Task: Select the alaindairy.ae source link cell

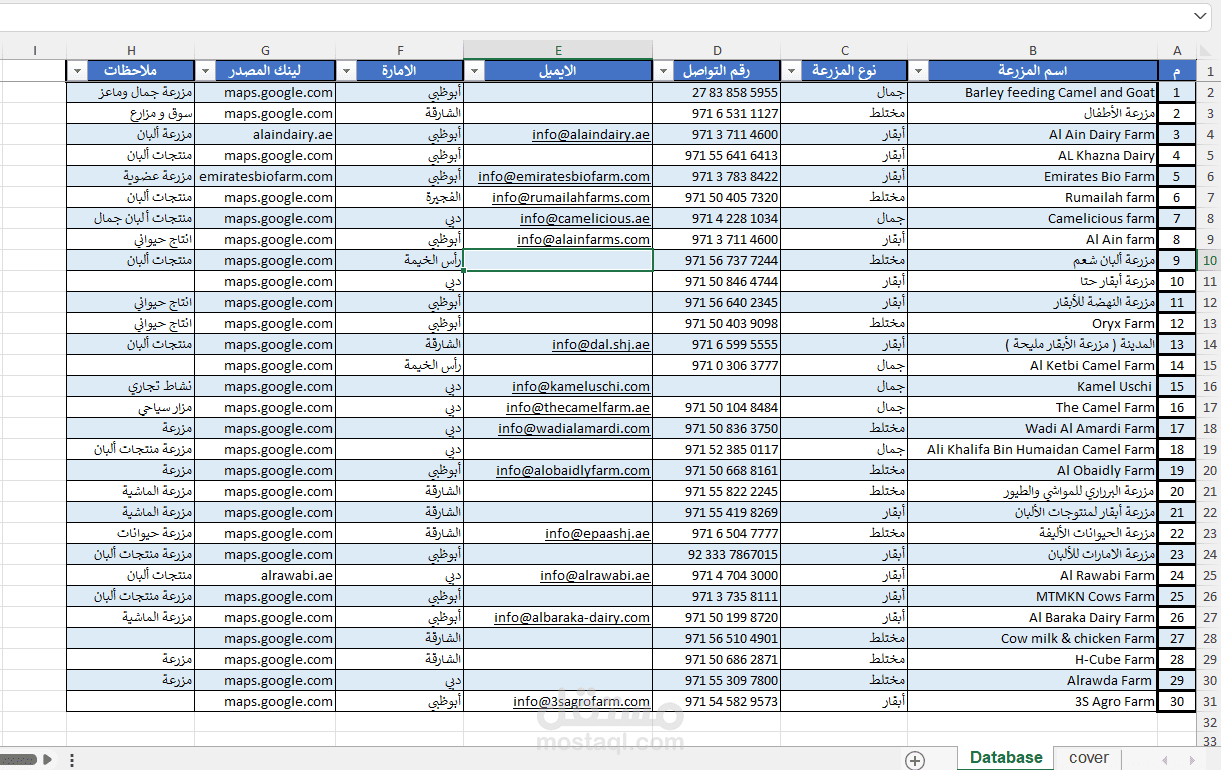Action: pos(265,134)
